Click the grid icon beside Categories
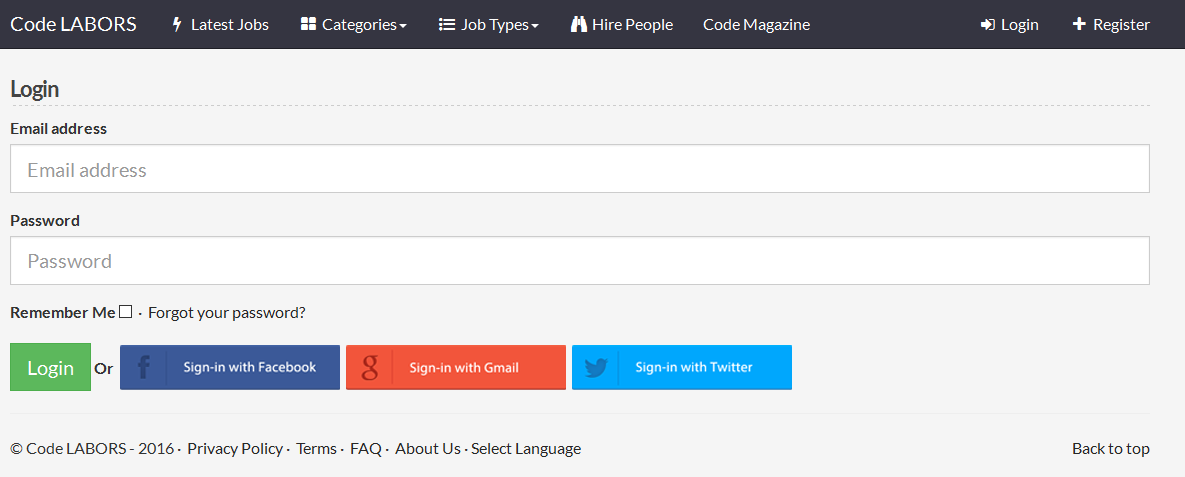This screenshot has width=1185, height=477. point(308,24)
